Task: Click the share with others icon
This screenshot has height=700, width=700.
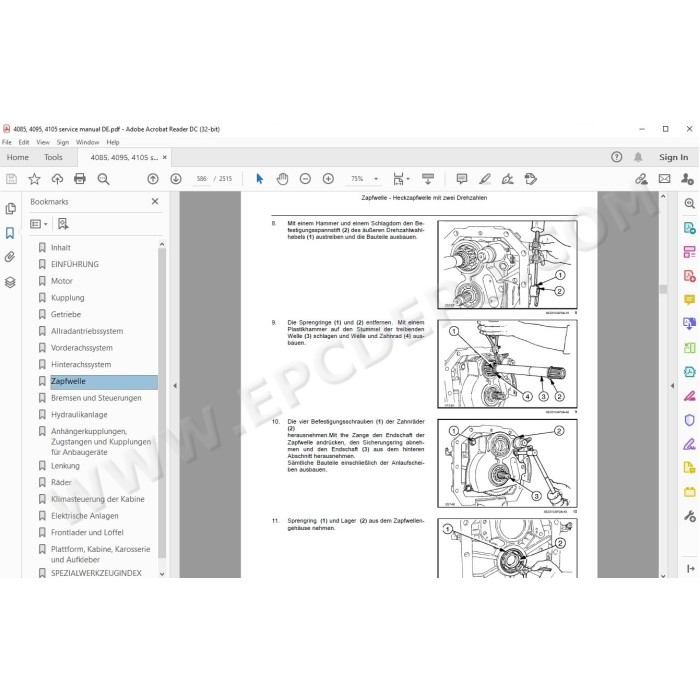Action: [687, 179]
